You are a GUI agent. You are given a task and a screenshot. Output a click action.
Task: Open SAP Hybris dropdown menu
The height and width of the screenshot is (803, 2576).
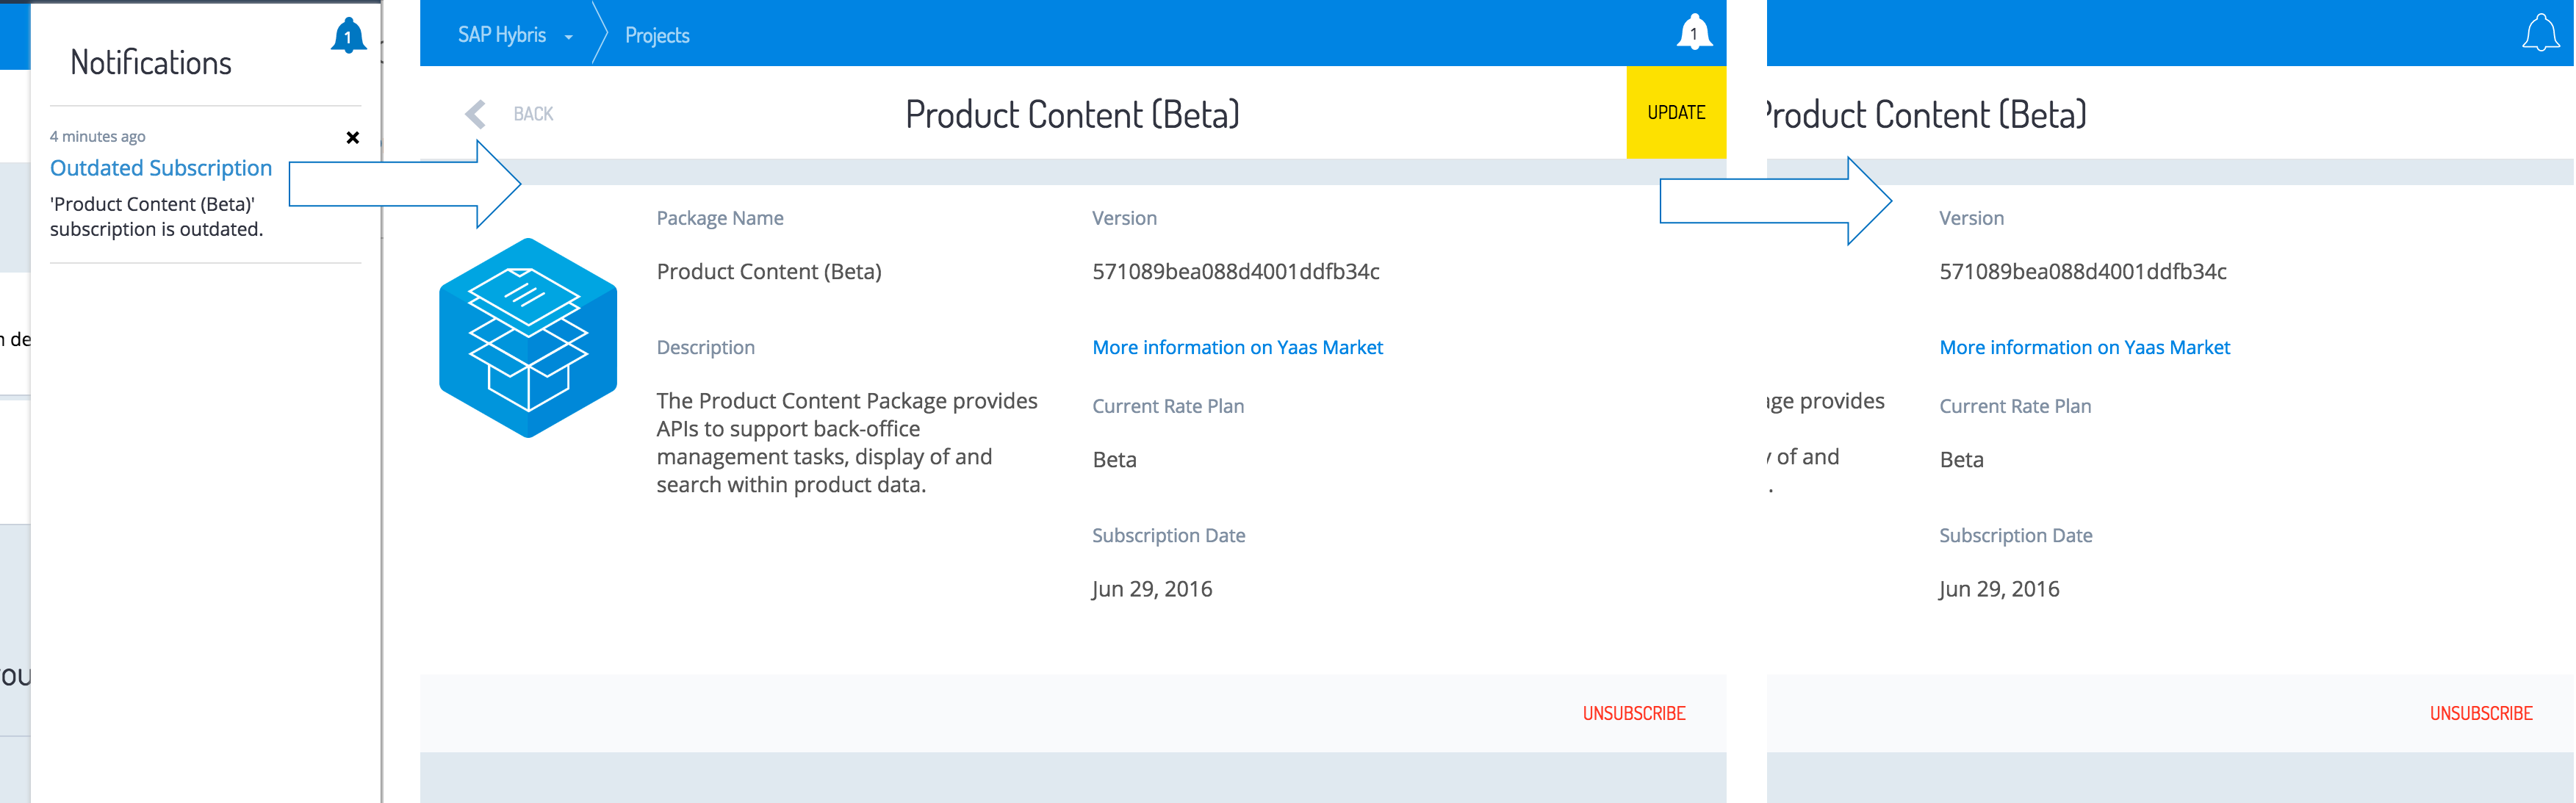pyautogui.click(x=515, y=35)
